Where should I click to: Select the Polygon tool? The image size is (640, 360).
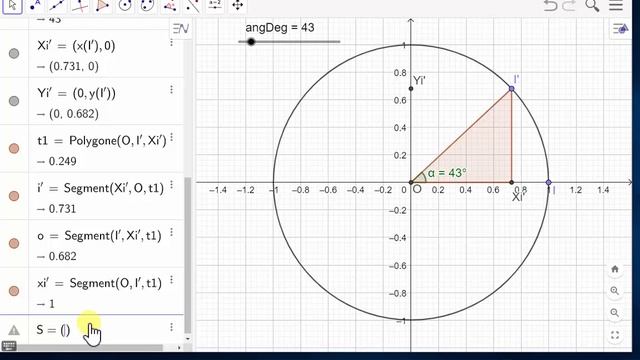(x=102, y=6)
